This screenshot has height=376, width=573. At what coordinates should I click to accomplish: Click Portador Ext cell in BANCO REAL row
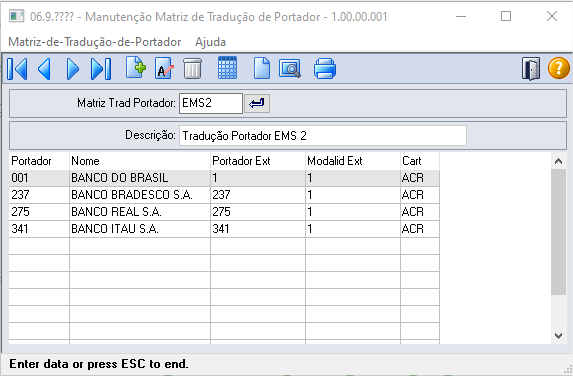coord(258,212)
